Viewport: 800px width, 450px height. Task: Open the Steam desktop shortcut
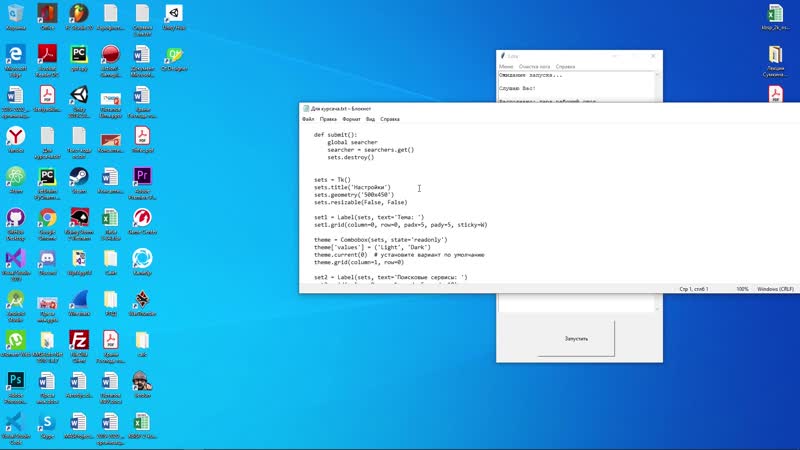79,177
